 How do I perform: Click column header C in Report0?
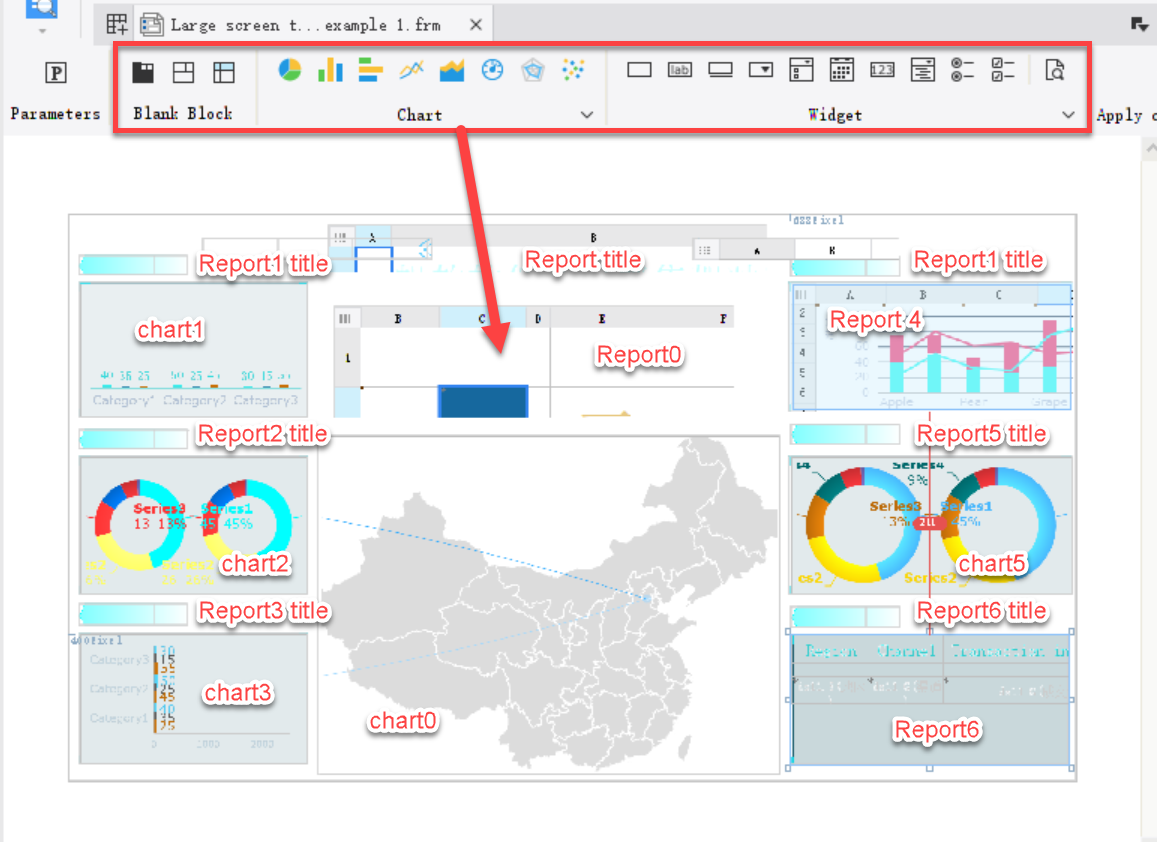click(483, 318)
